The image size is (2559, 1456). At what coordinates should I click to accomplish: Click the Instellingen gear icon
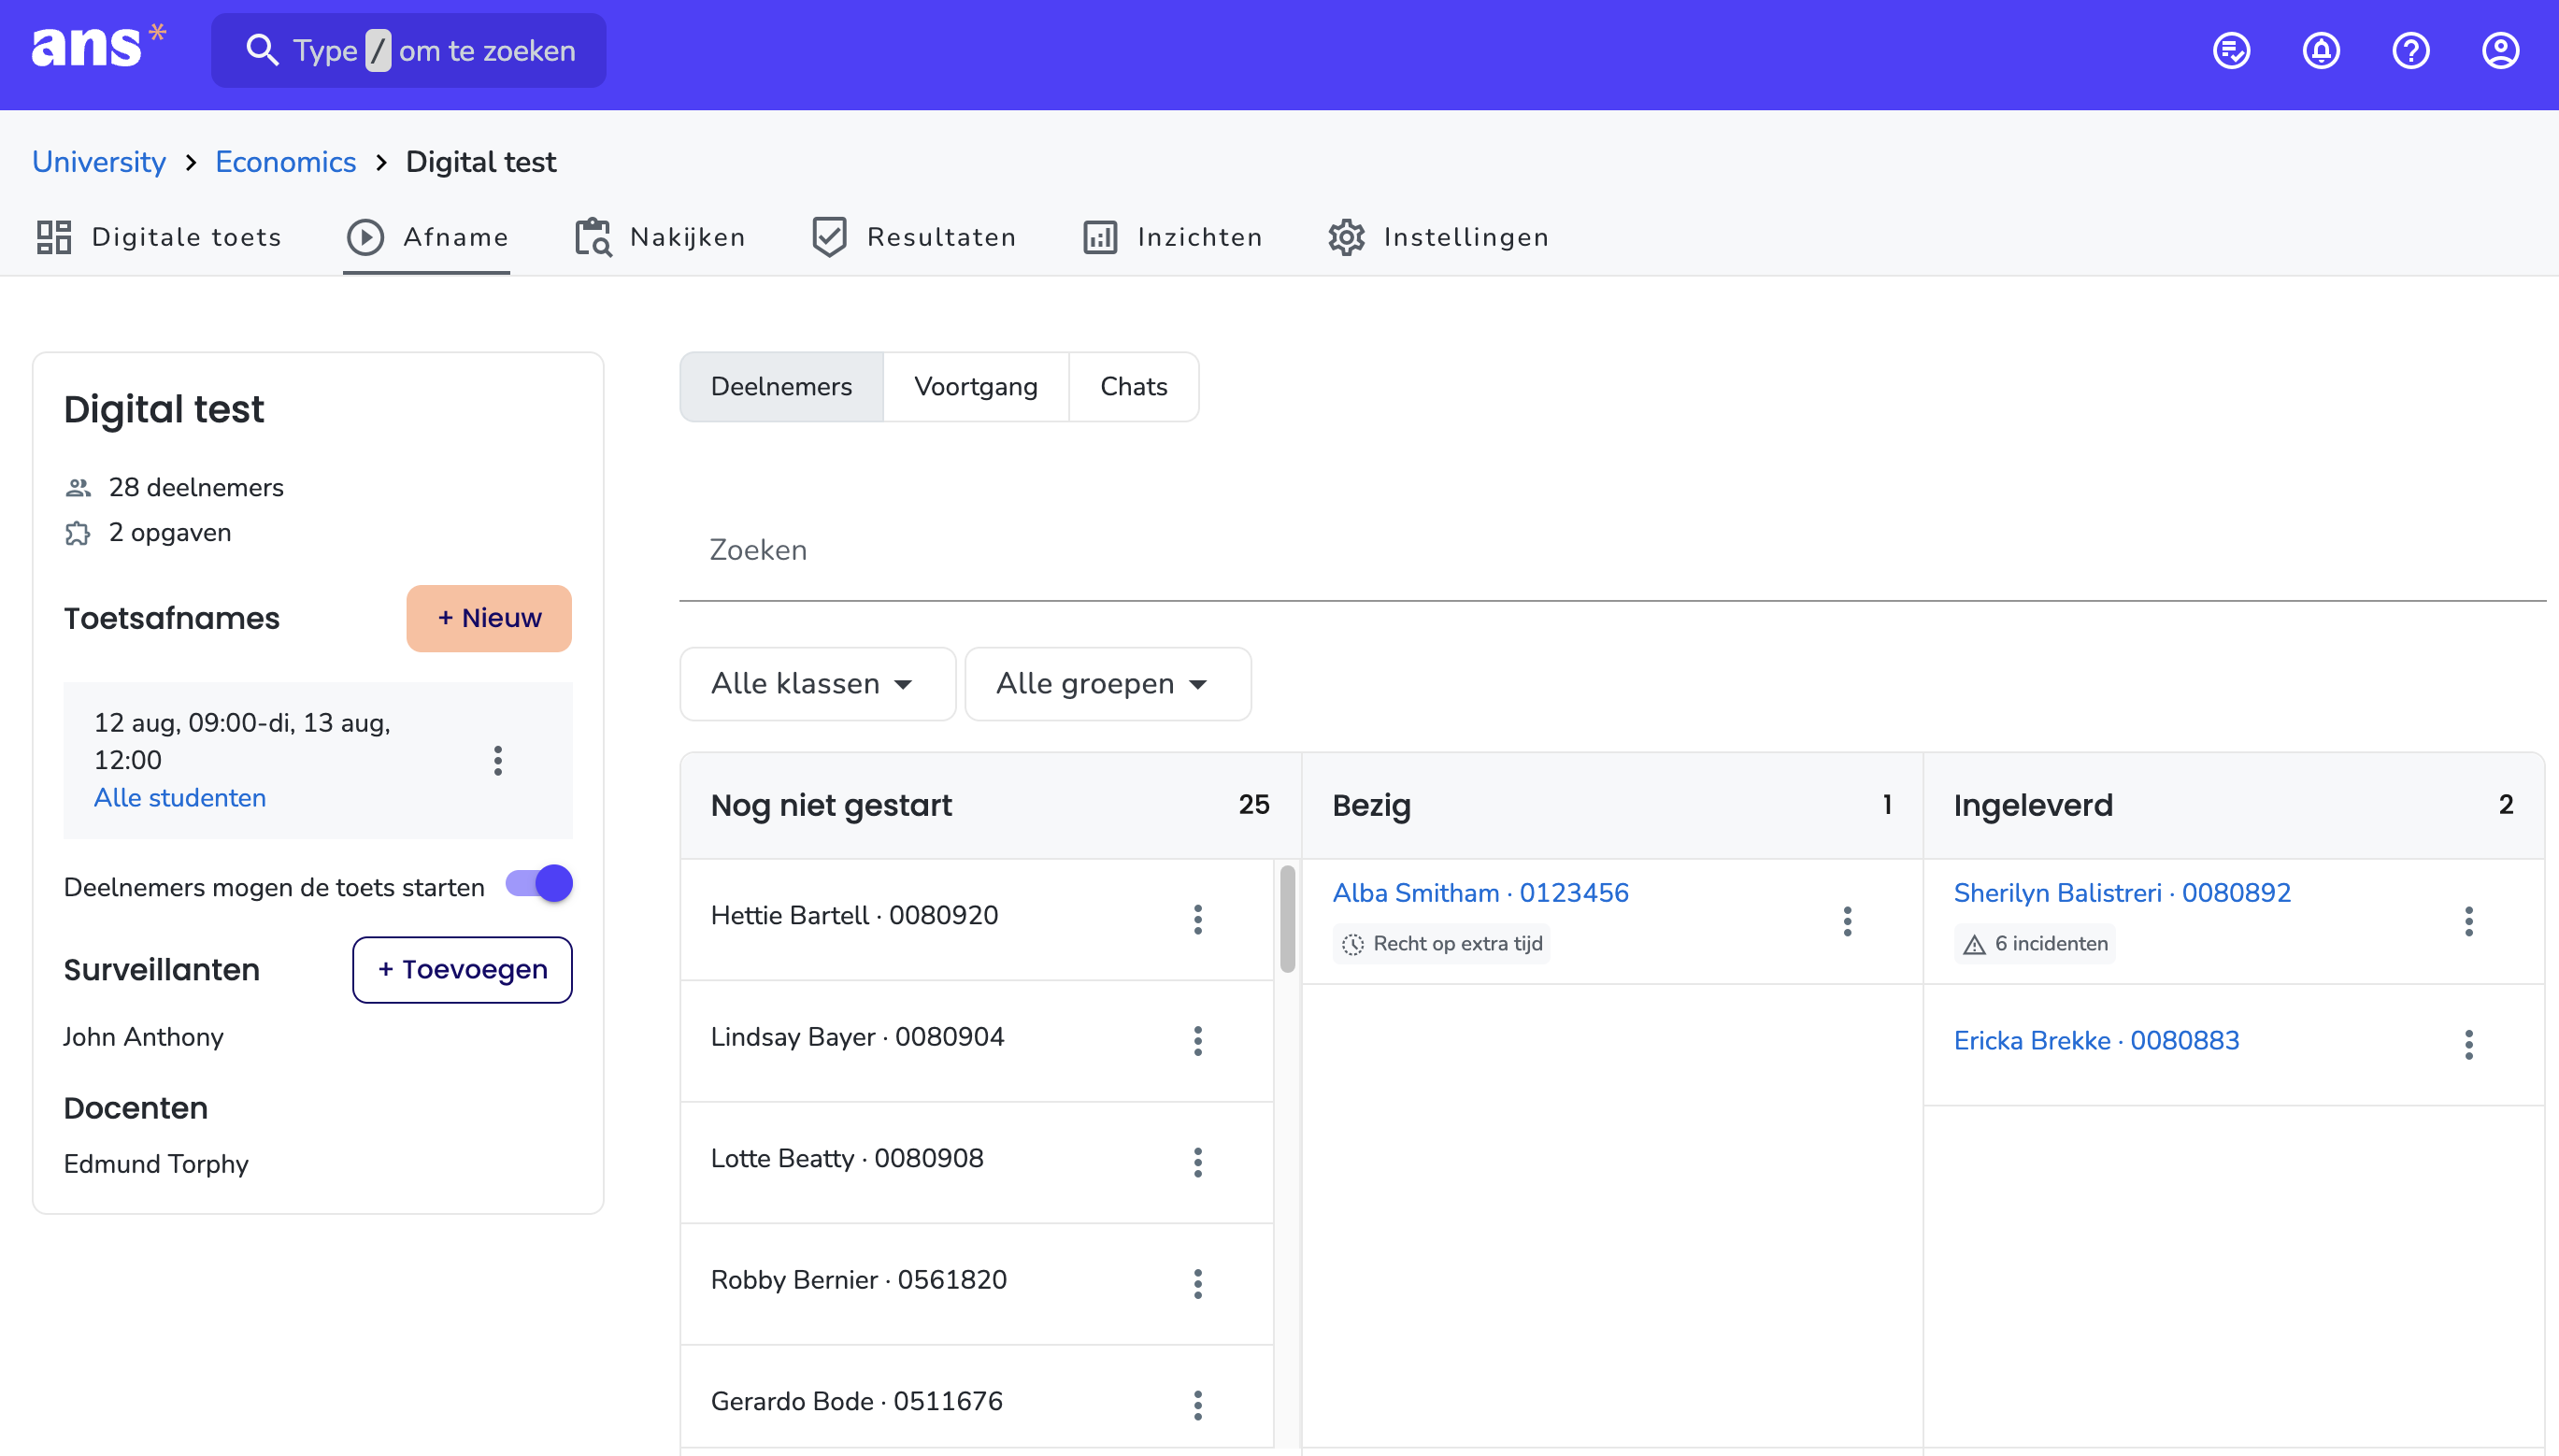[1346, 237]
